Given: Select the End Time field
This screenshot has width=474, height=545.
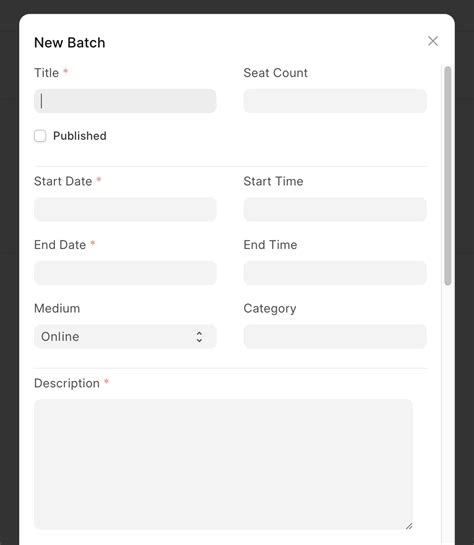Looking at the screenshot, I should 335,273.
